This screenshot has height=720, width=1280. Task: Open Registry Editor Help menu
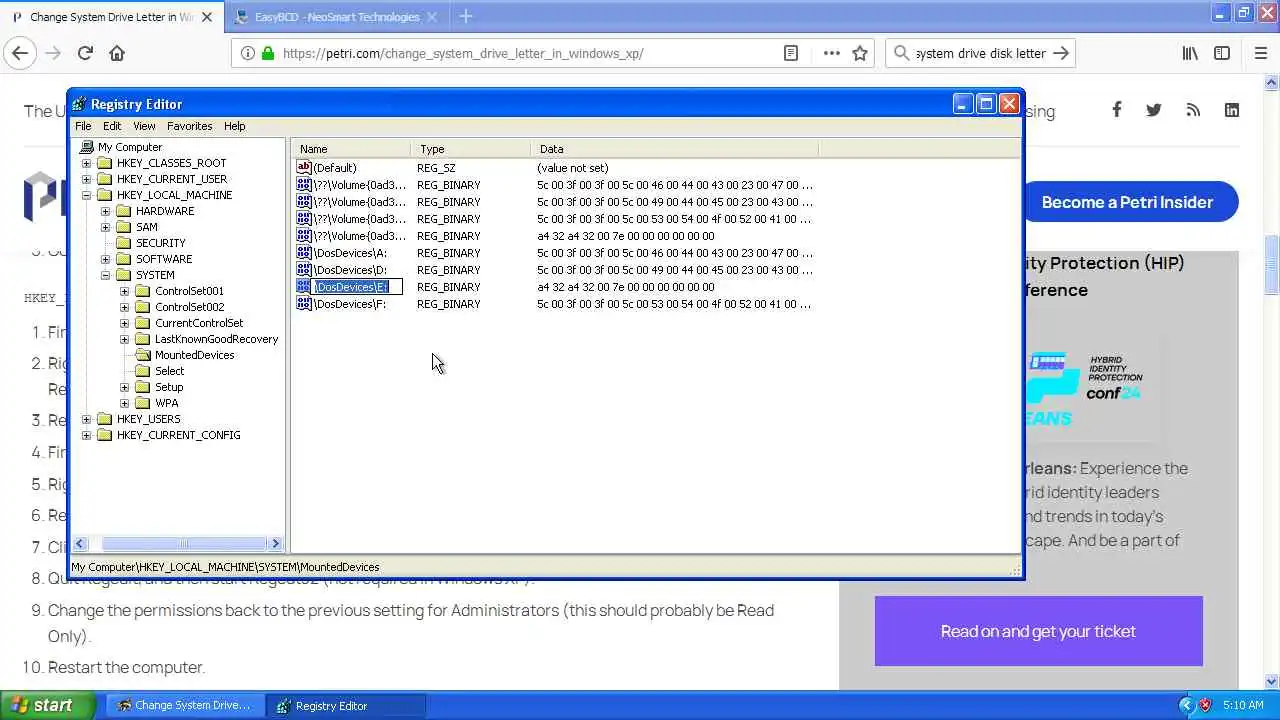tap(234, 126)
